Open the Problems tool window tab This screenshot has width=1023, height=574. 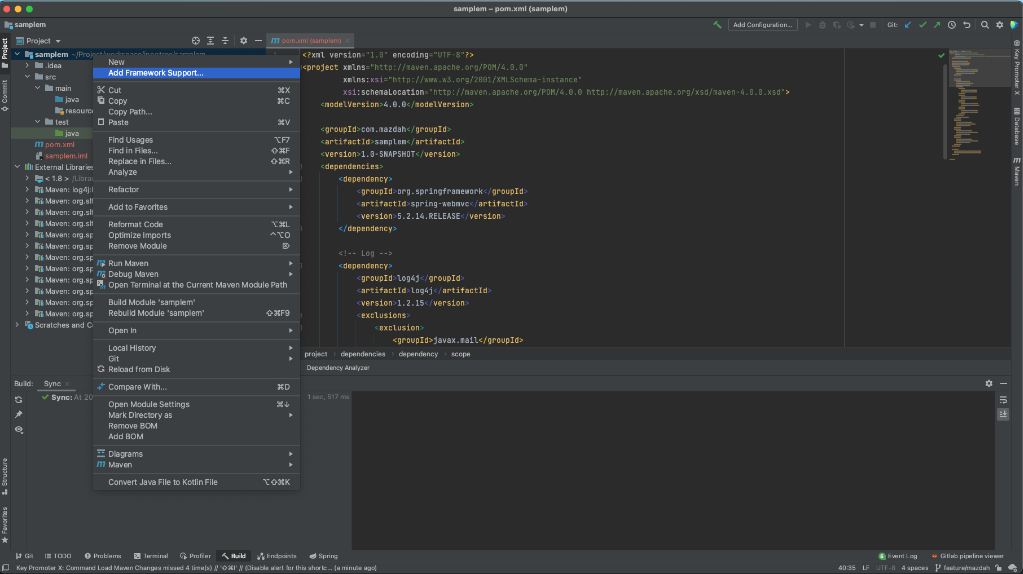tap(103, 556)
